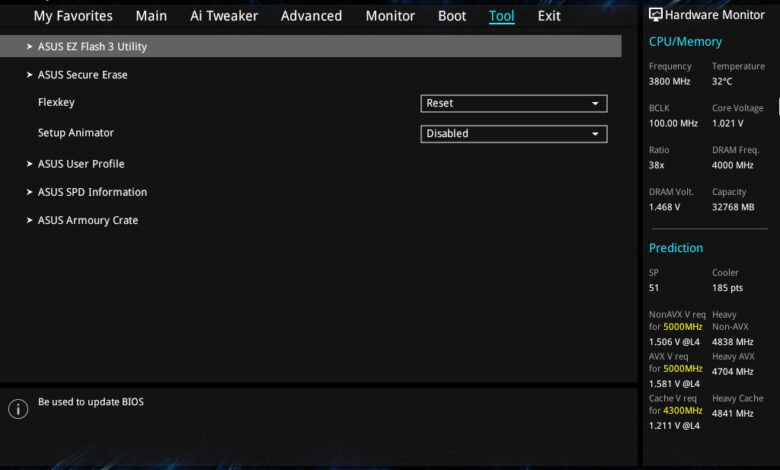Open the My Favorites tab
780x470 pixels.
(73, 16)
